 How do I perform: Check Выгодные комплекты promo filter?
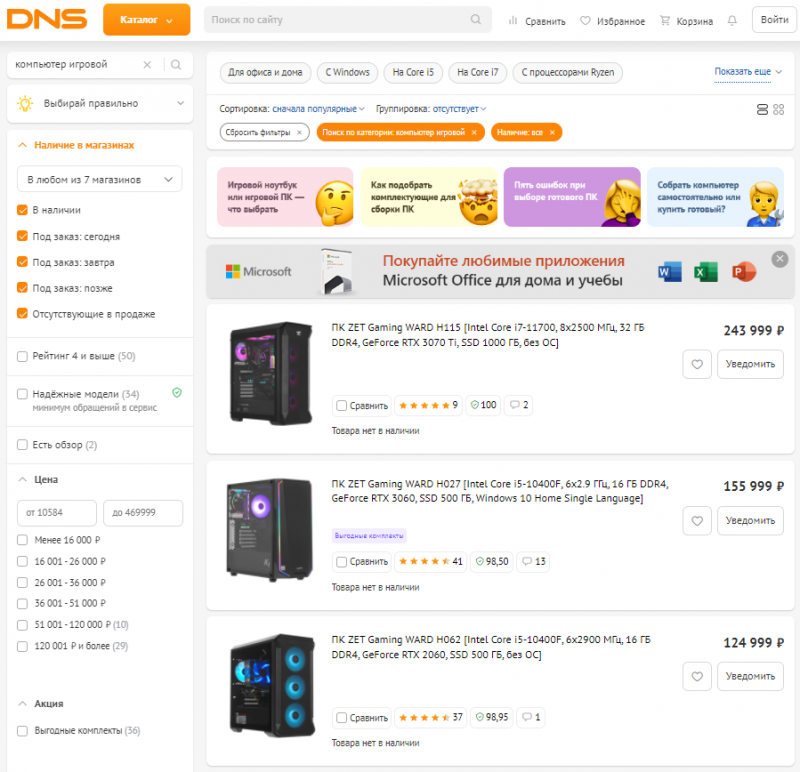22,731
